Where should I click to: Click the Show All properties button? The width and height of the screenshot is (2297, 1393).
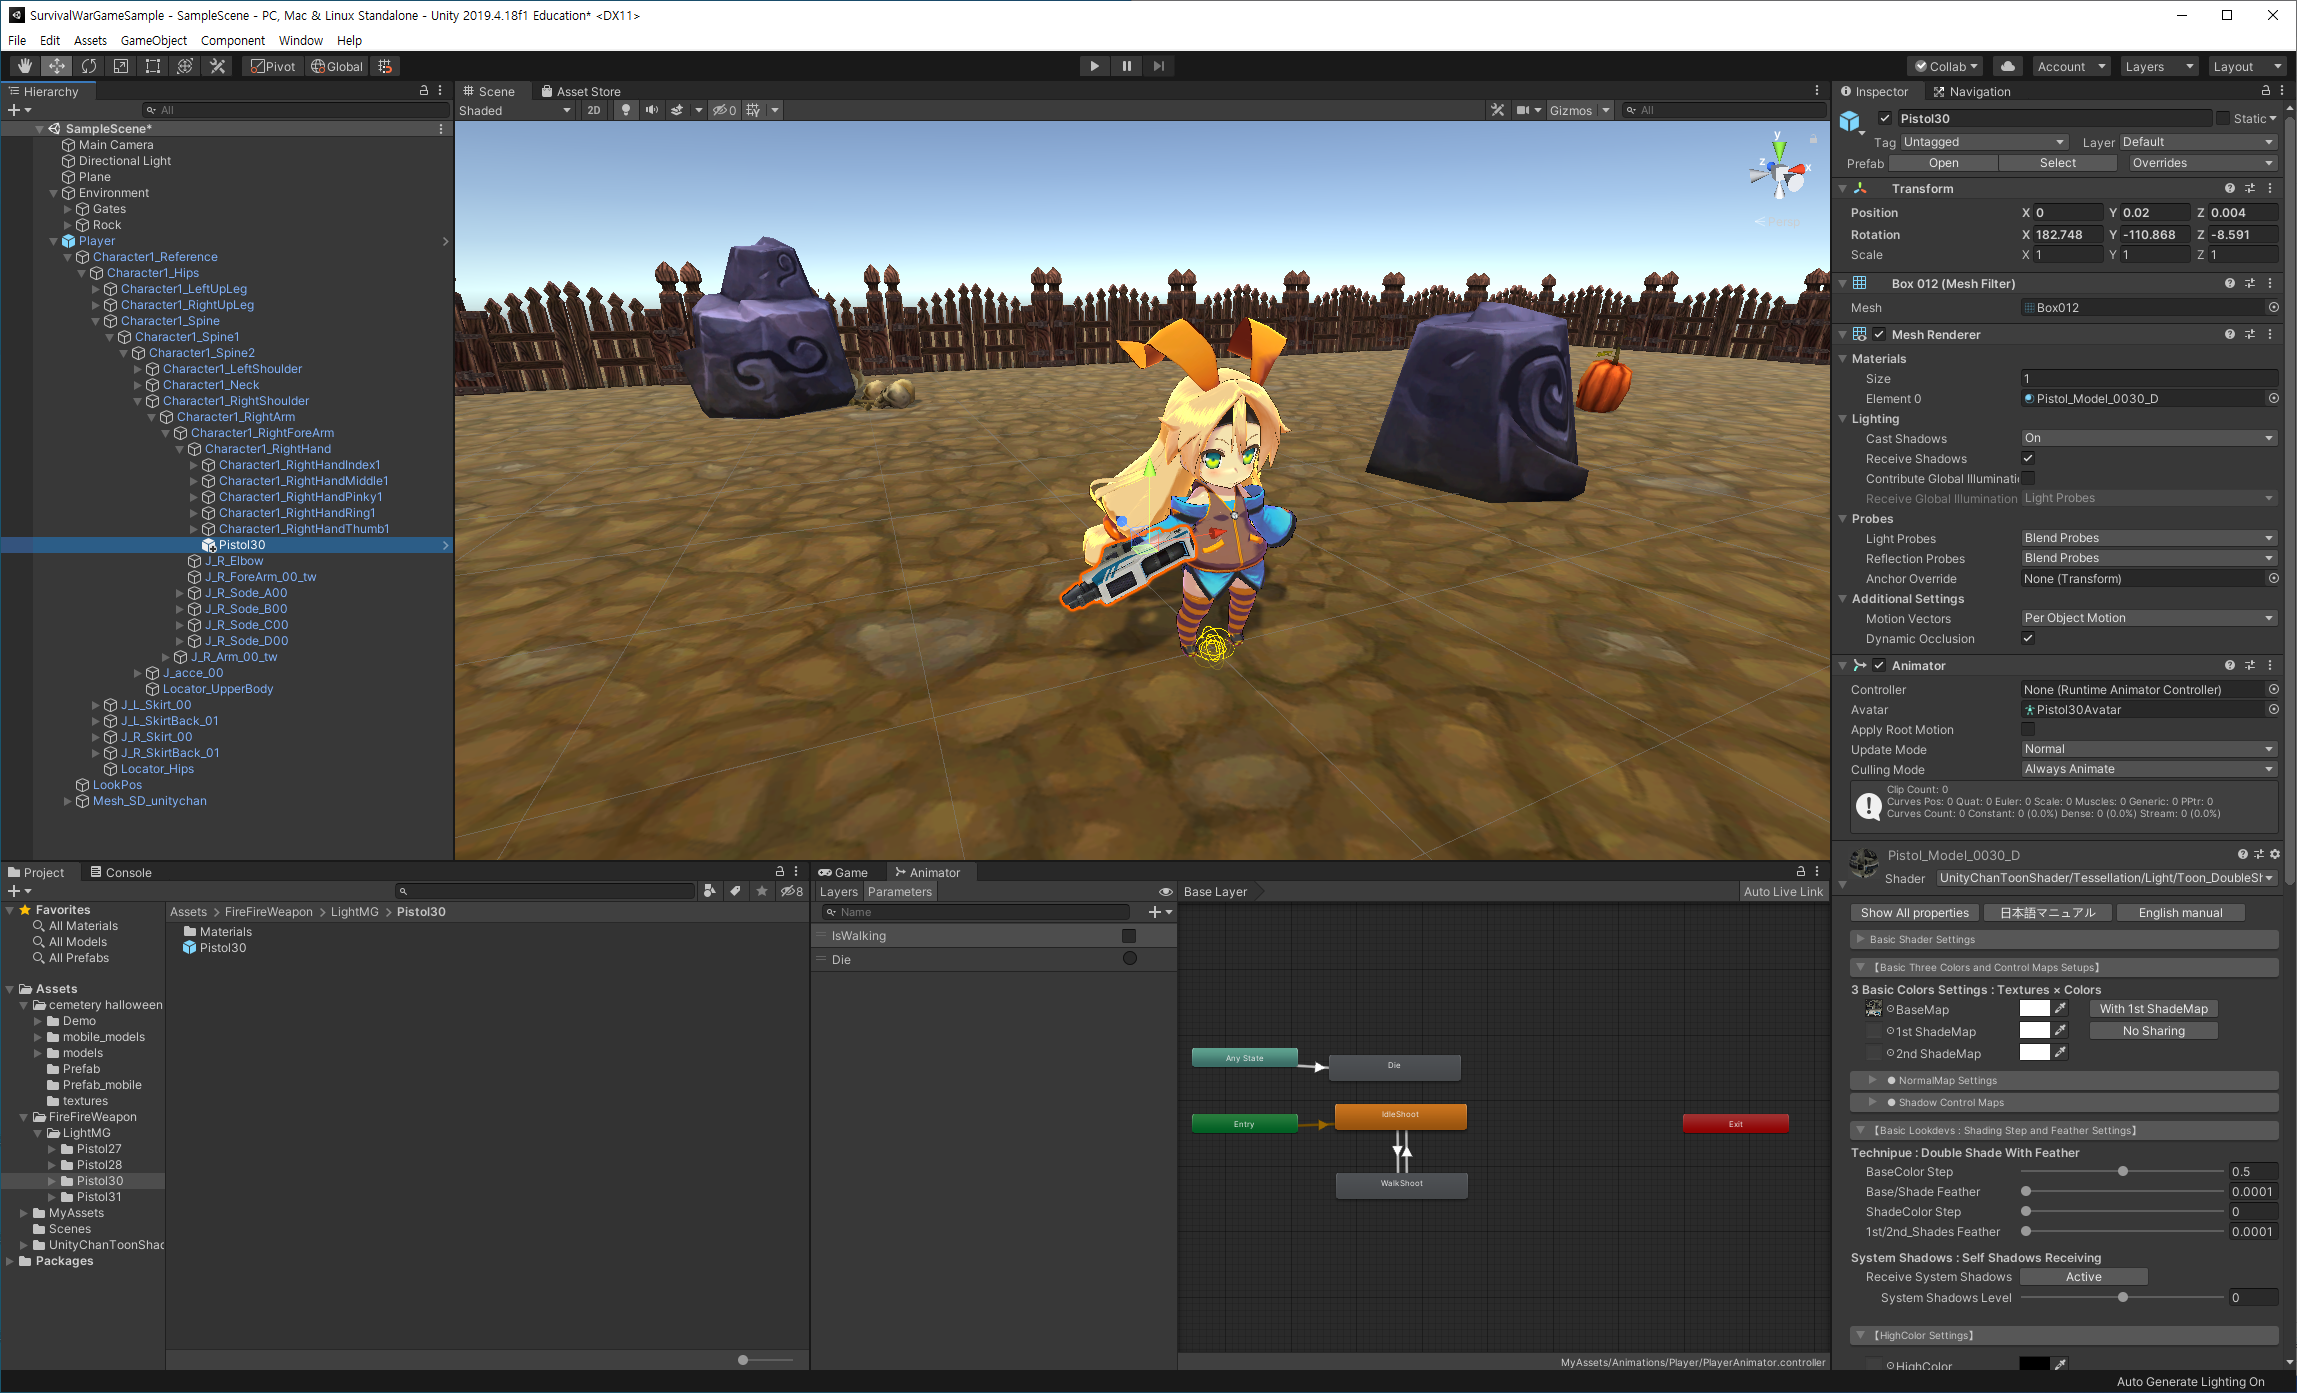1914,912
